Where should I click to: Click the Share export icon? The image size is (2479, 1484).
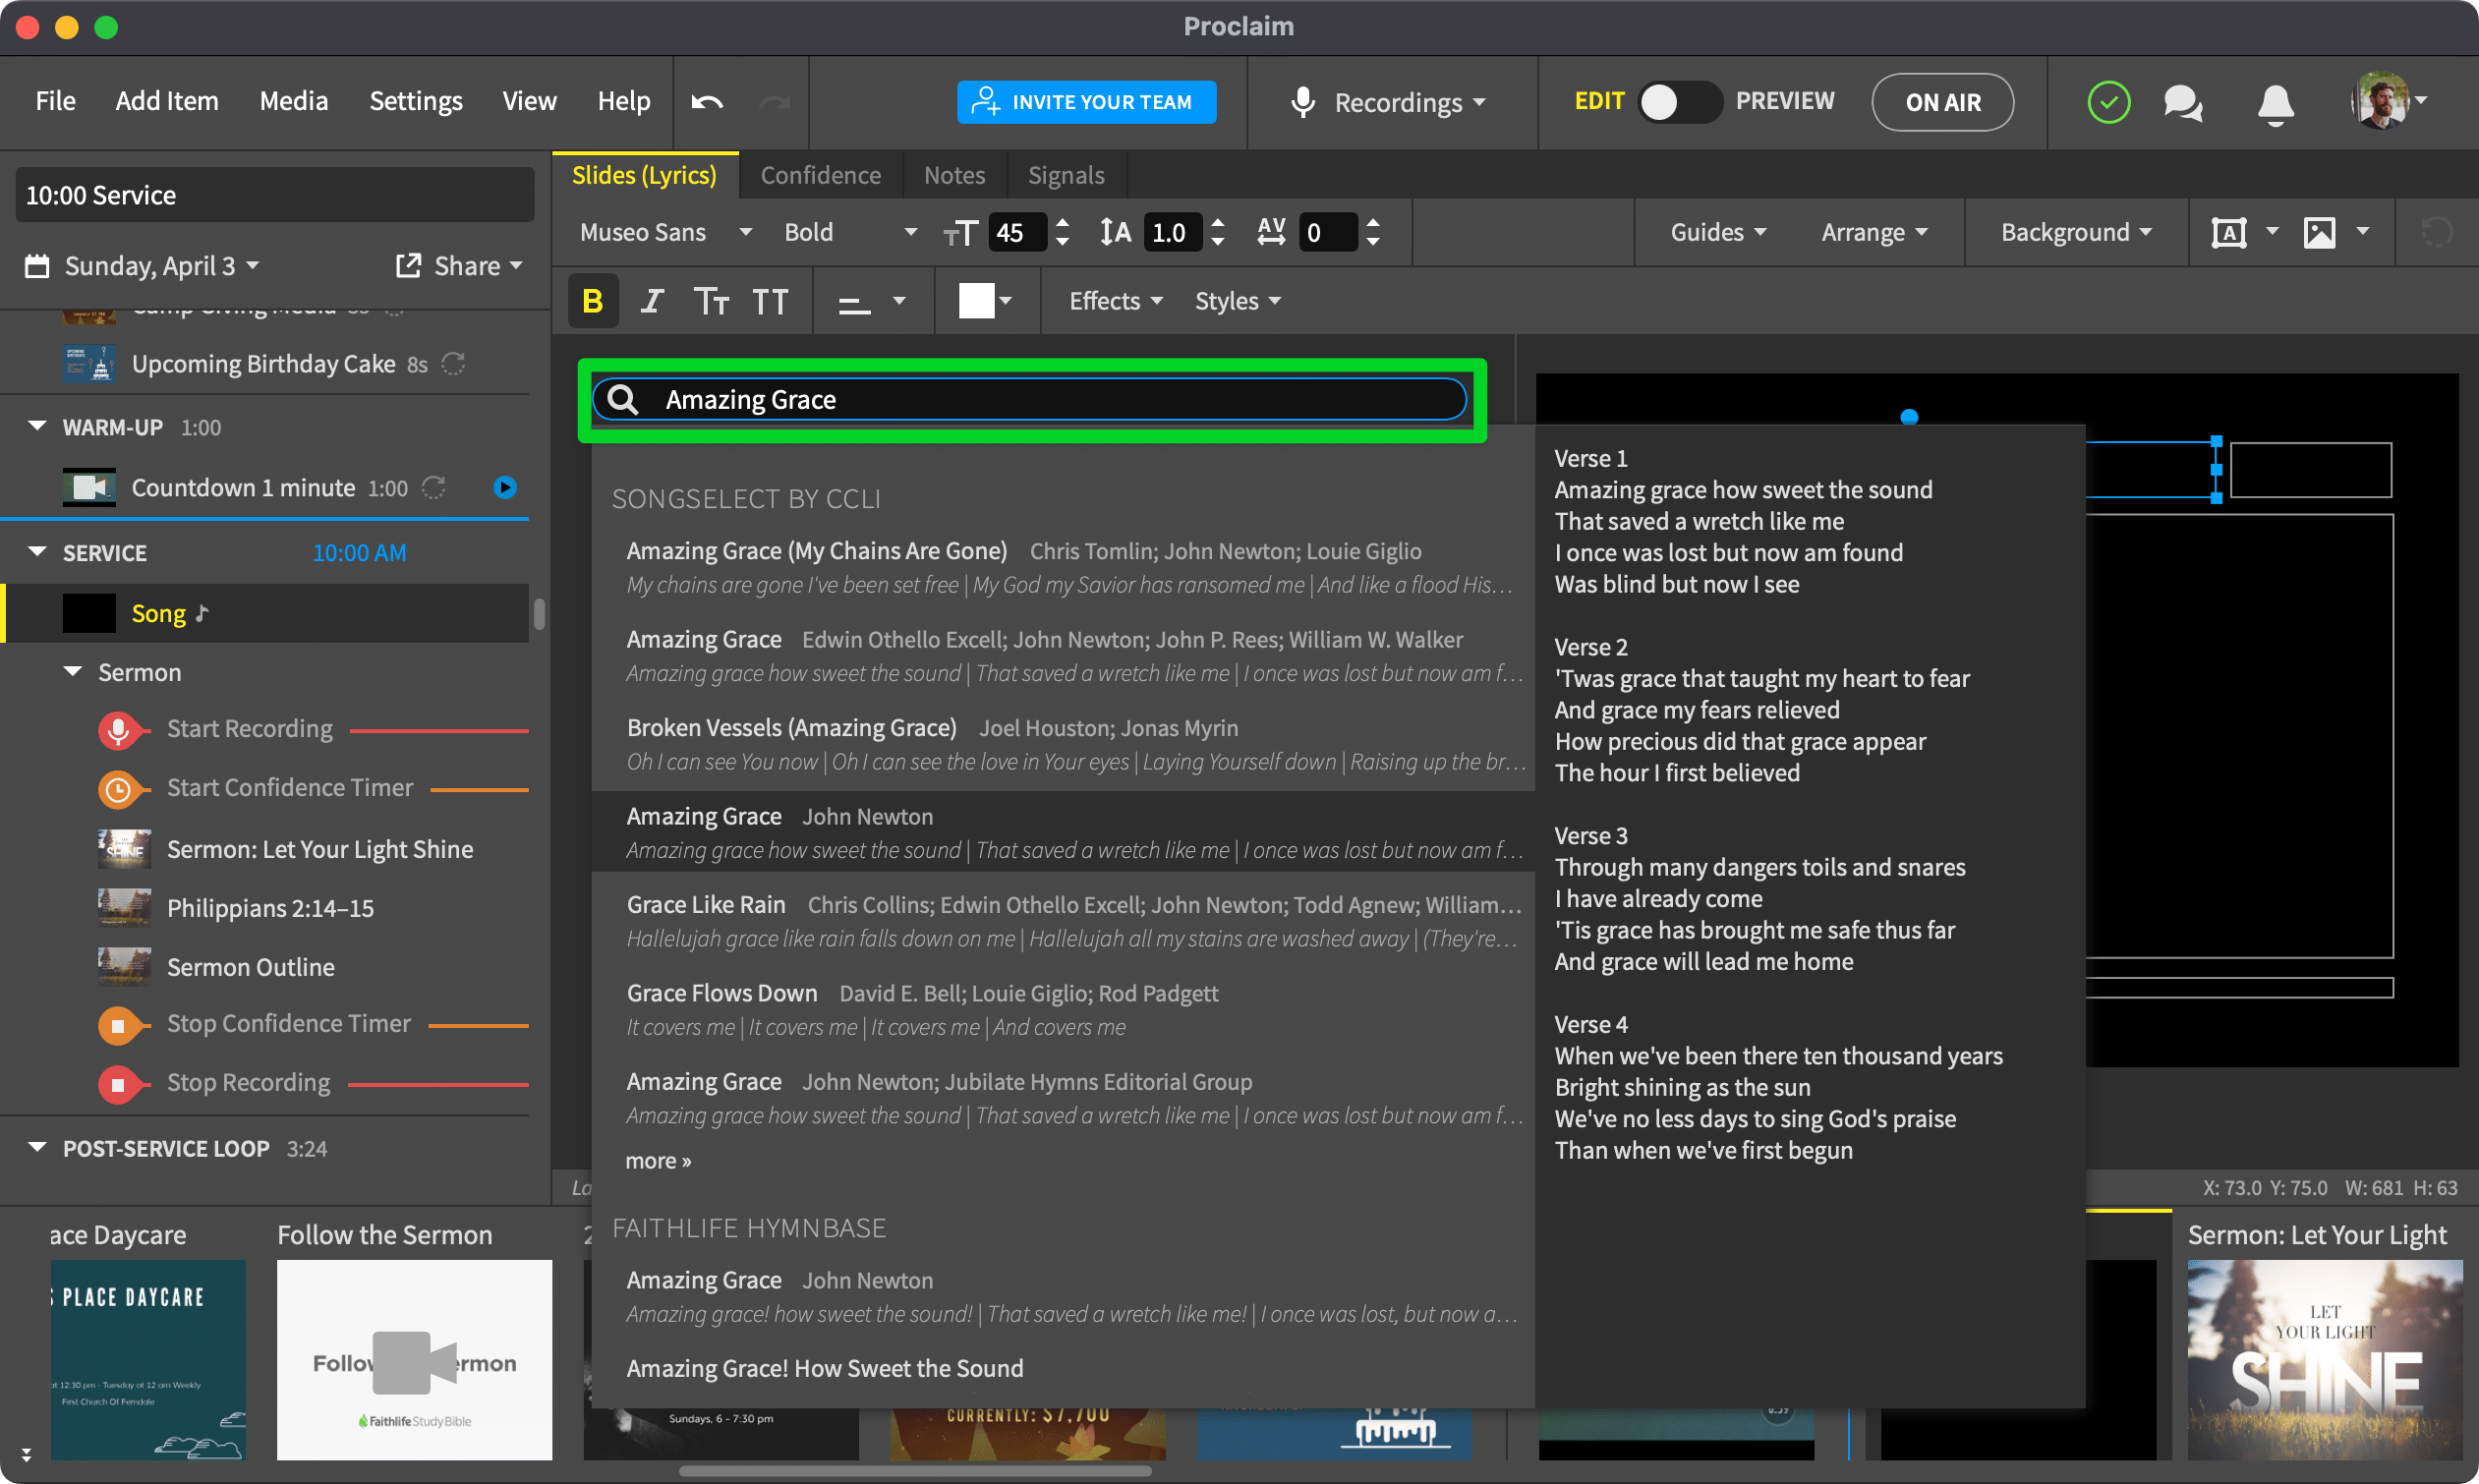(408, 265)
